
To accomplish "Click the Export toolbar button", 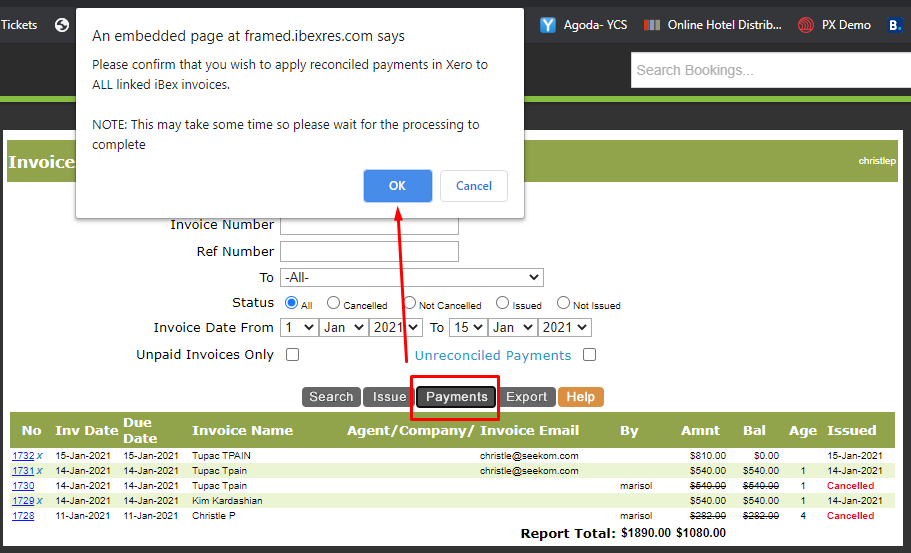I will click(526, 397).
